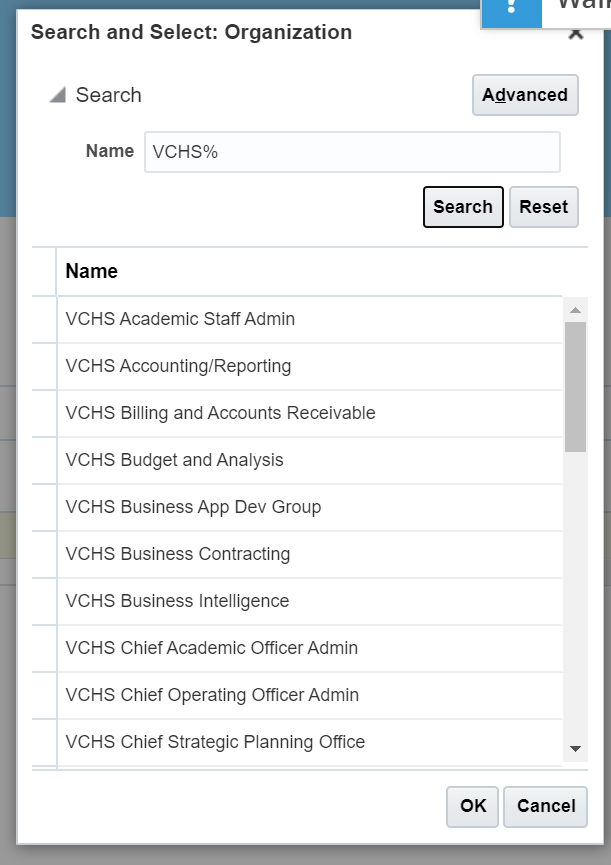611x865 pixels.
Task: Sort by the Name column header
Action: (92, 271)
